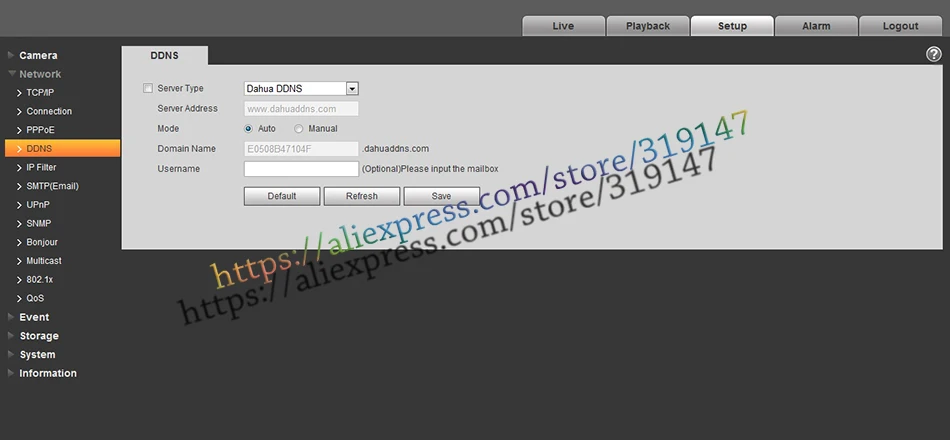Screen dimensions: 950x440
Task: Collapse the Network menu section
Action: click(x=40, y=74)
